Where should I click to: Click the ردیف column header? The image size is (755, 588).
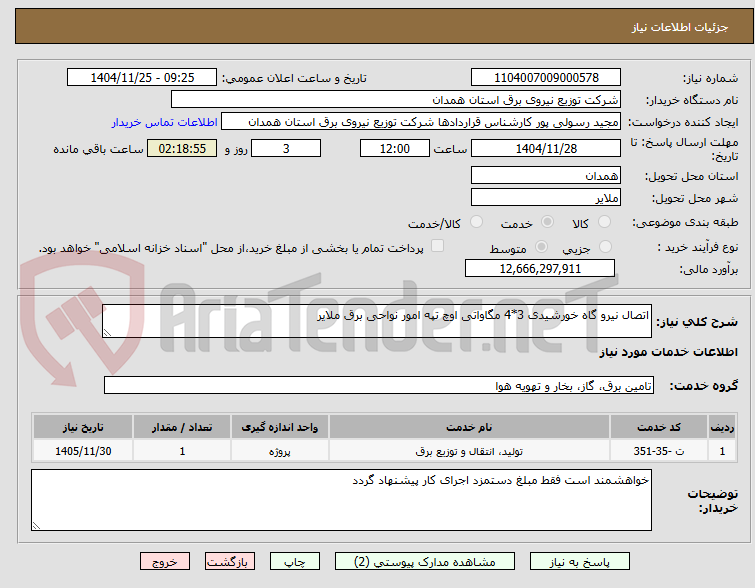[x=722, y=427]
